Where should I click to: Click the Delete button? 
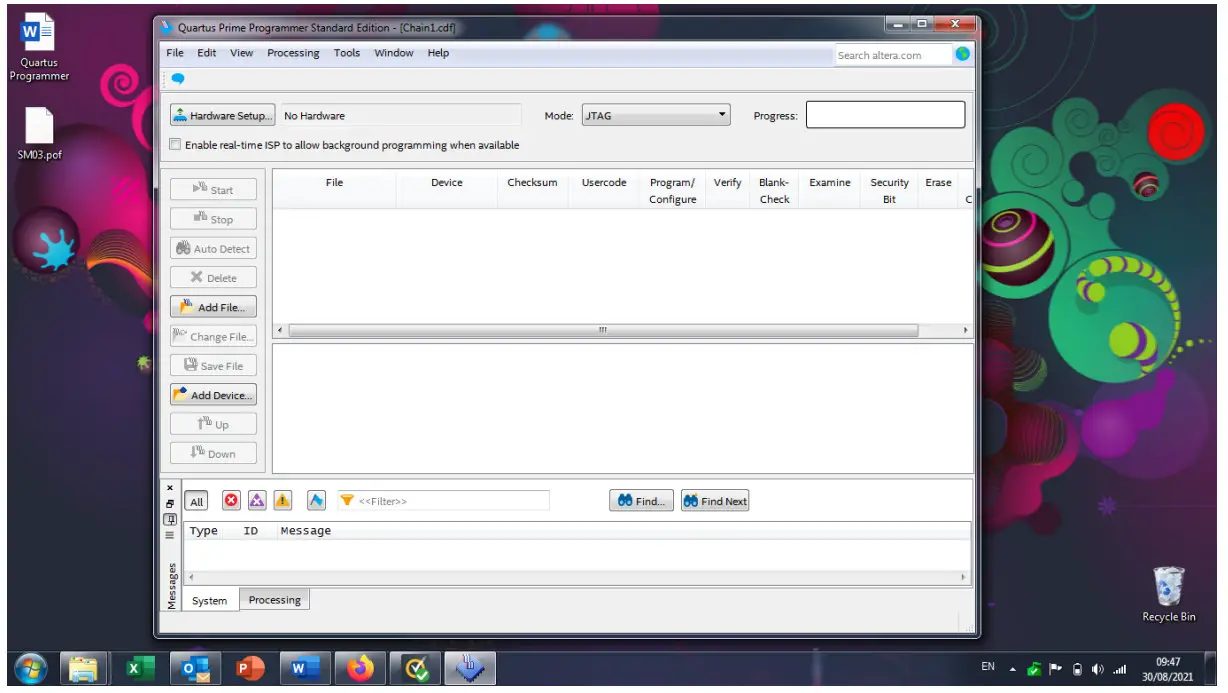213,278
